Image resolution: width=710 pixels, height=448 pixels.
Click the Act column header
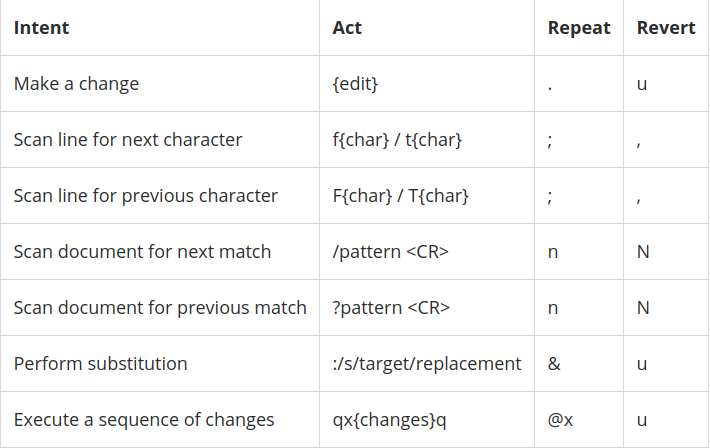[347, 28]
